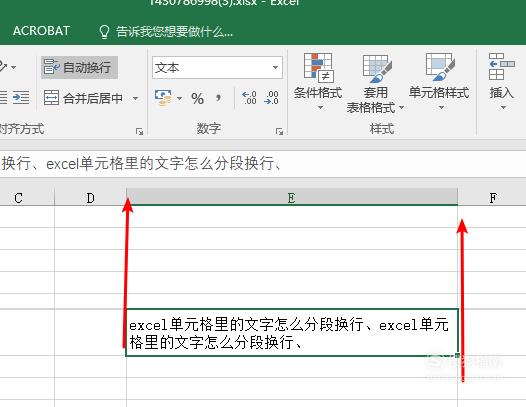Select column C header
The image size is (526, 407).
[27, 197]
